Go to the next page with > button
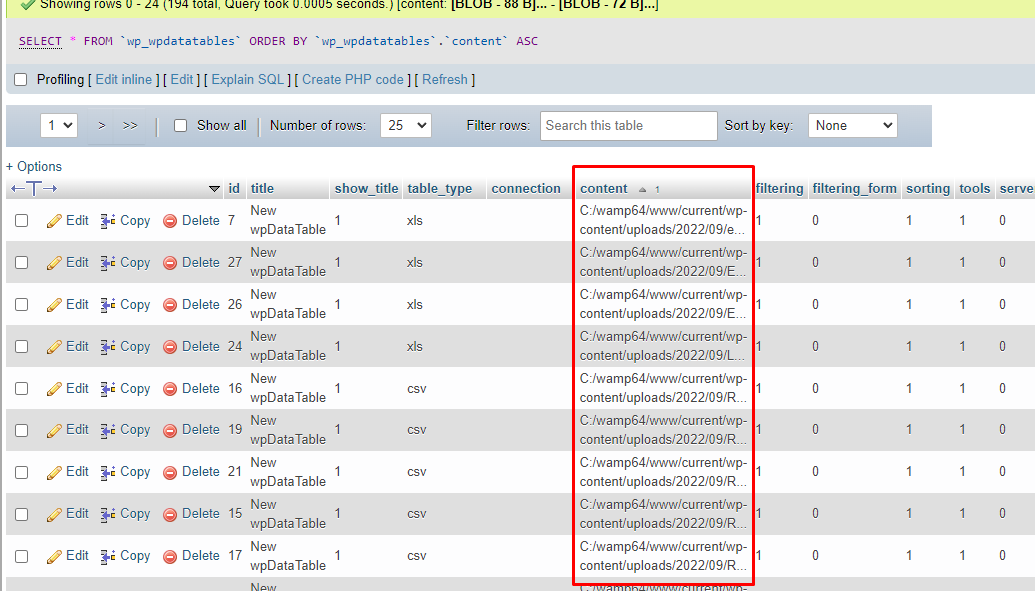The height and width of the screenshot is (591, 1035). (x=102, y=125)
